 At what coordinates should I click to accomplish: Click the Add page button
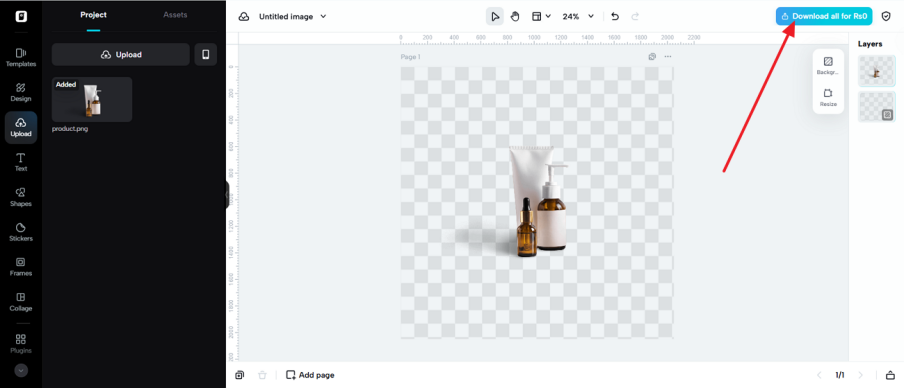tap(310, 375)
